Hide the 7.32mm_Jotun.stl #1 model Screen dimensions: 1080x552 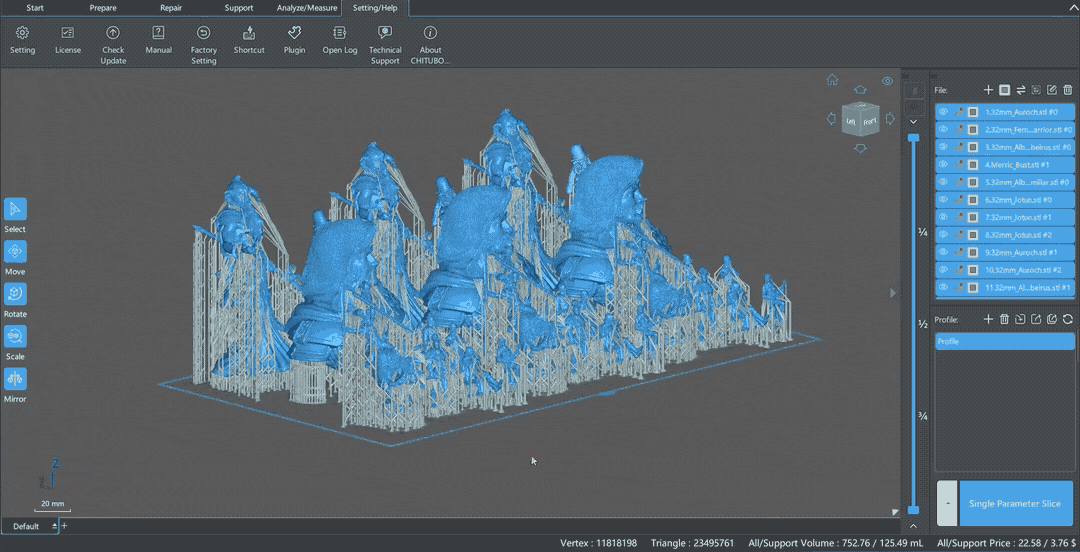[944, 217]
